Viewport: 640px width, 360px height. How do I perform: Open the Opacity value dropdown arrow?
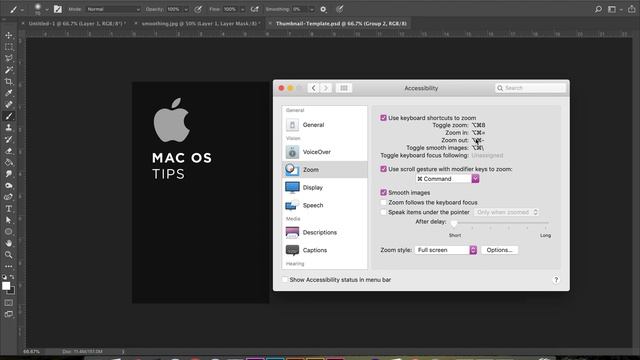[x=186, y=9]
